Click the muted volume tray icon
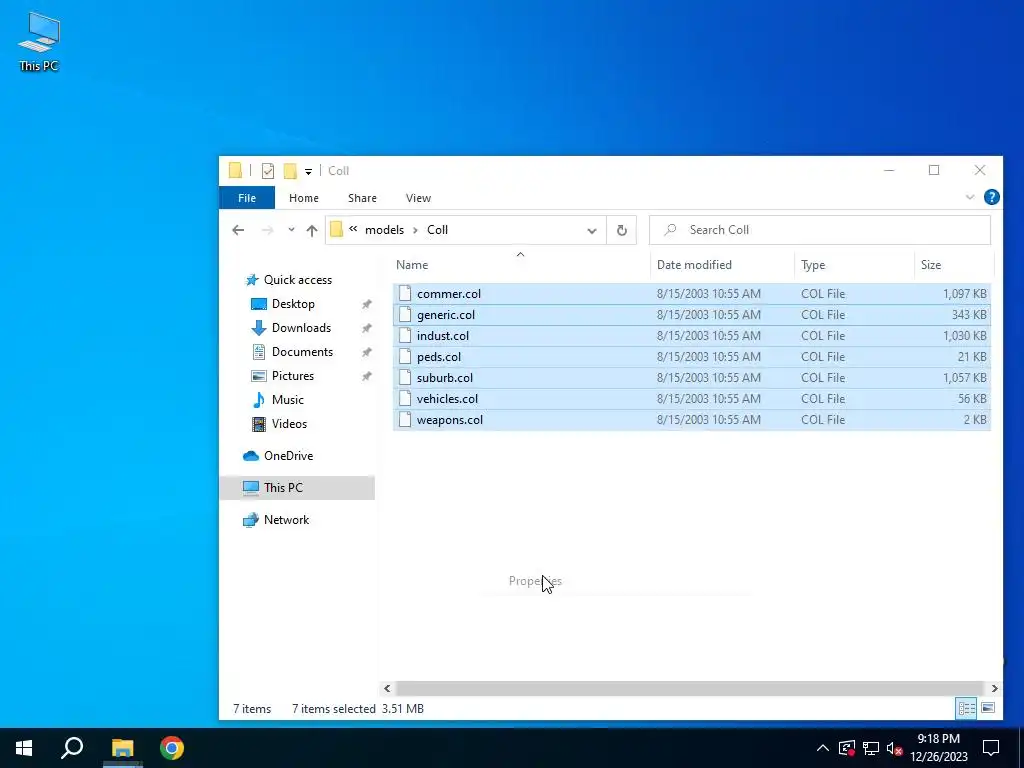Screen dimensions: 1024x768 pyautogui.click(x=895, y=748)
